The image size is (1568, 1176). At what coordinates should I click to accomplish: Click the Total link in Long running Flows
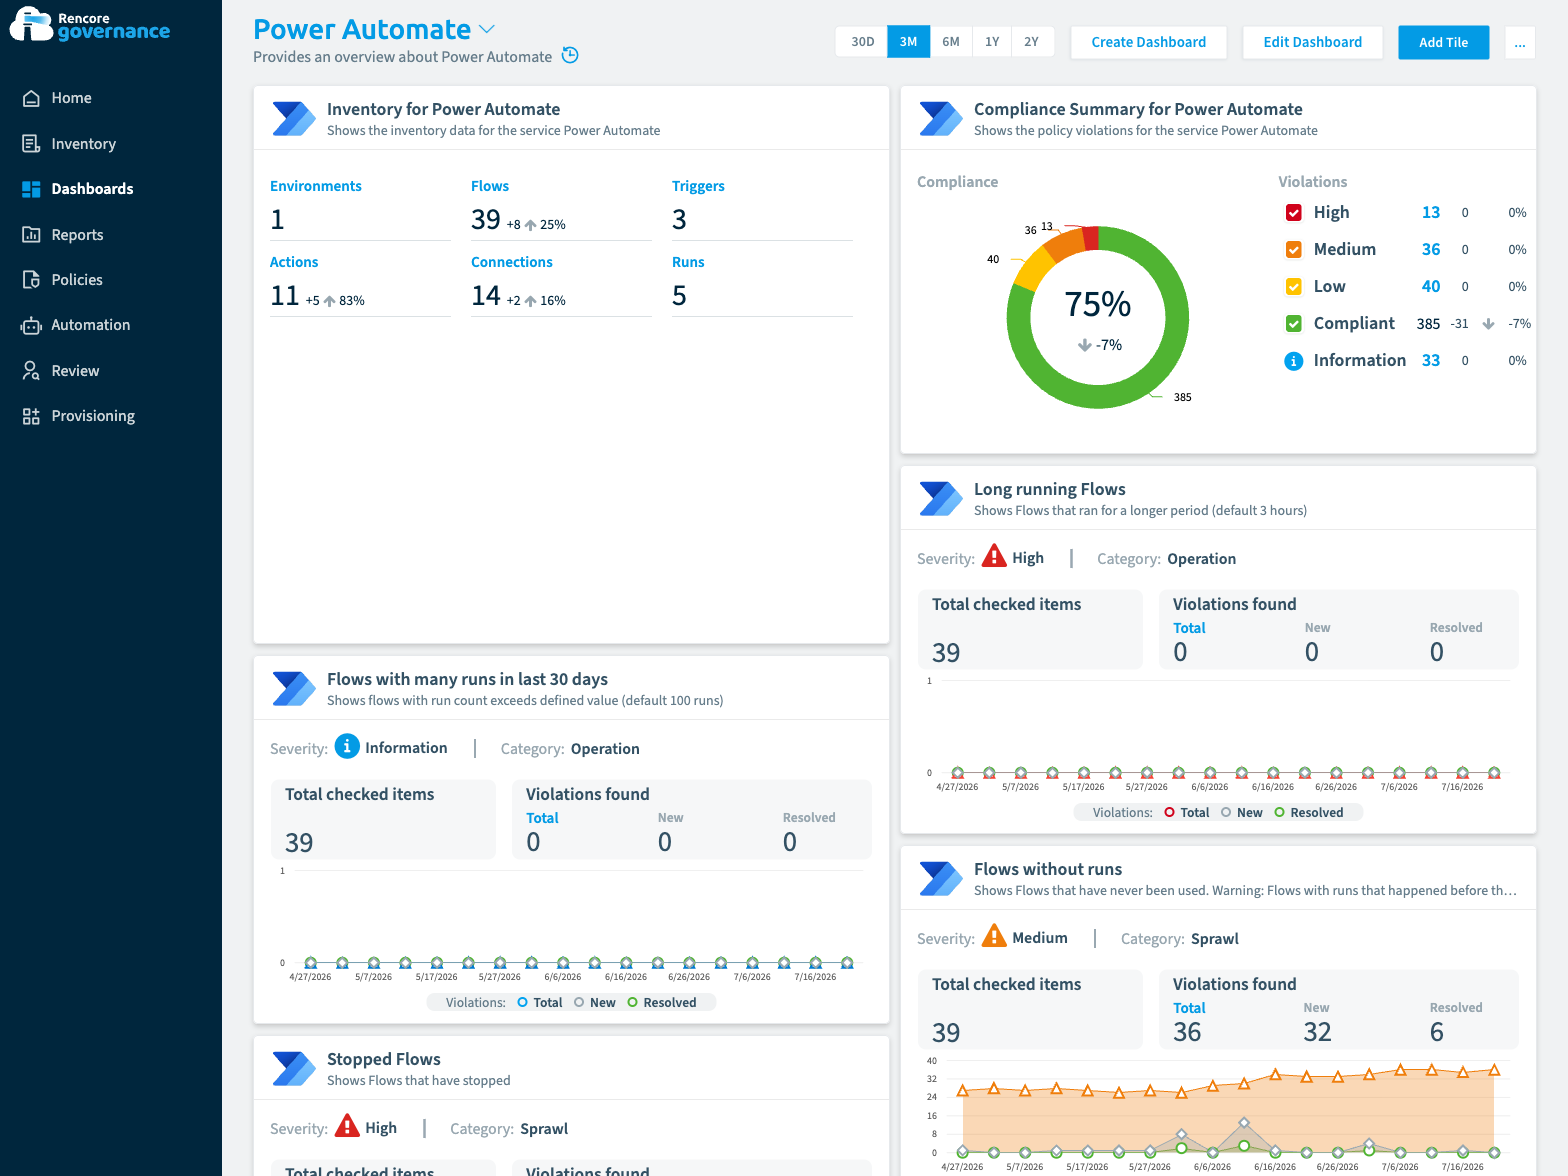1189,628
